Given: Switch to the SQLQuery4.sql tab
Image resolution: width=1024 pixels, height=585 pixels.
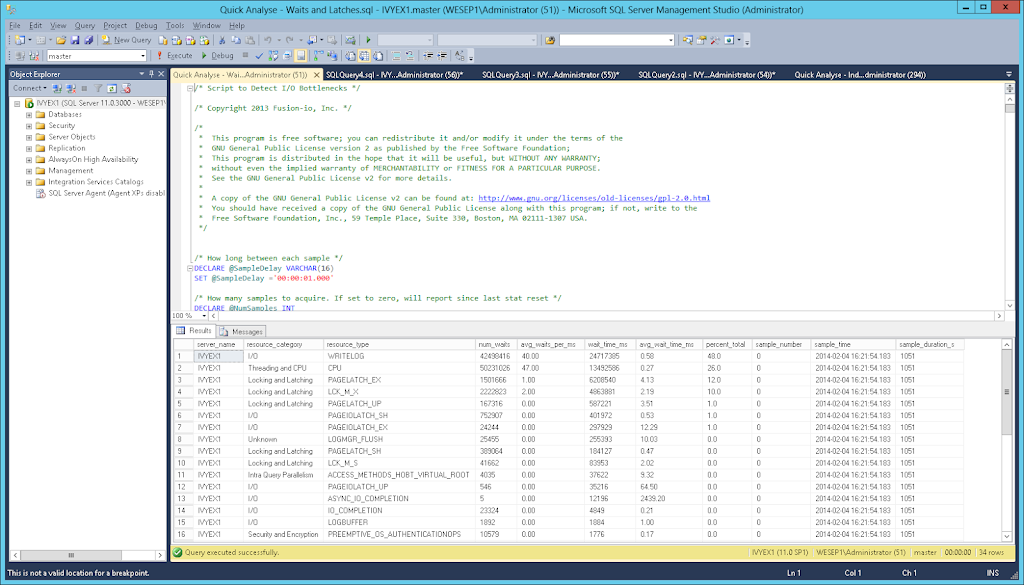Looking at the screenshot, I should (x=394, y=75).
